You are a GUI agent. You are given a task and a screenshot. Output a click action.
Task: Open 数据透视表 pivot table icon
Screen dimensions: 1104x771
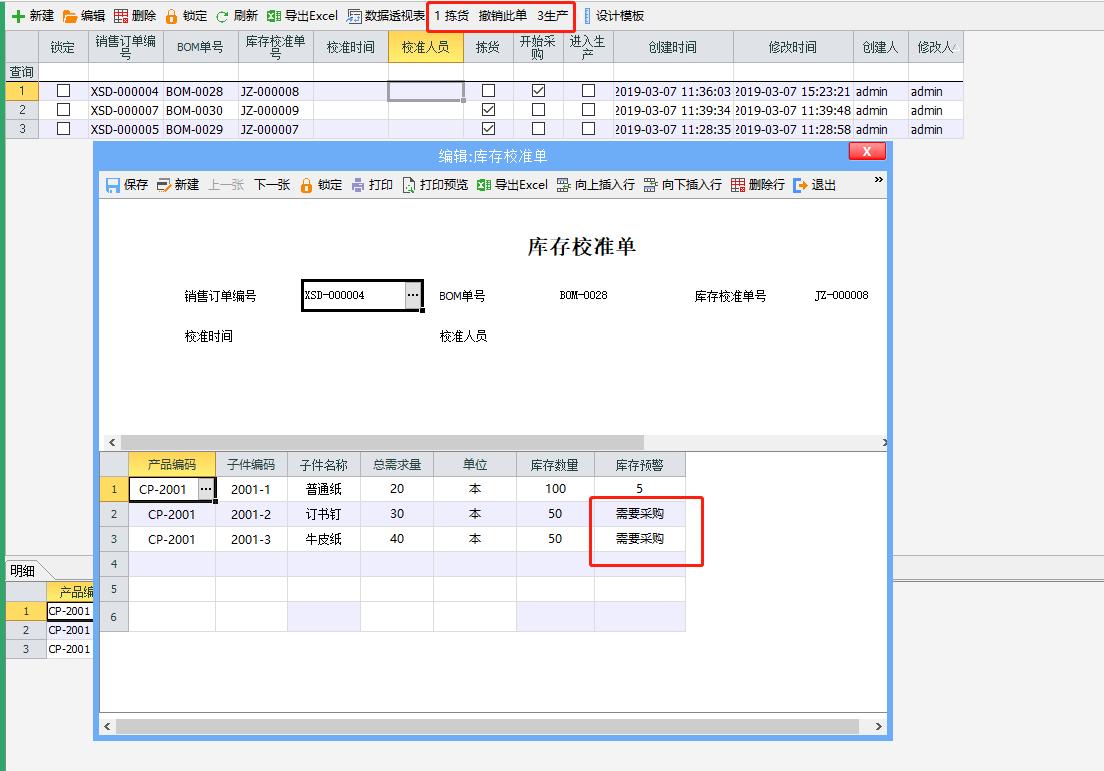pos(354,15)
